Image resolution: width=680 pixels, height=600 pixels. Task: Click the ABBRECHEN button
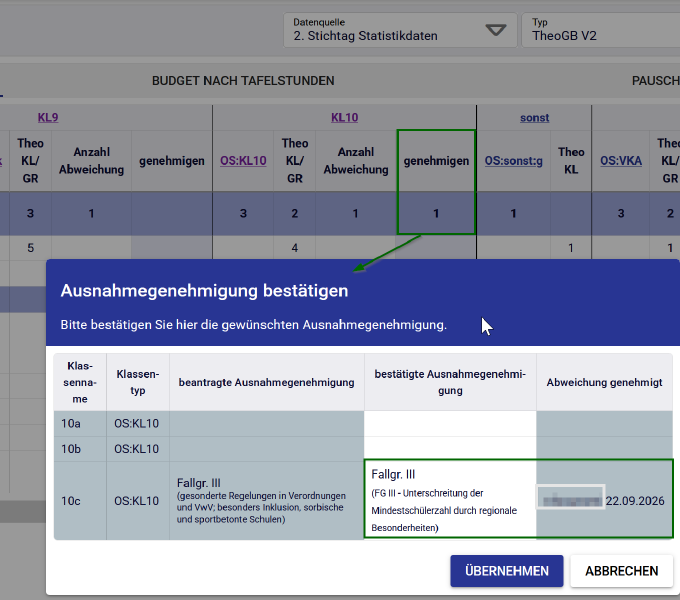click(621, 571)
